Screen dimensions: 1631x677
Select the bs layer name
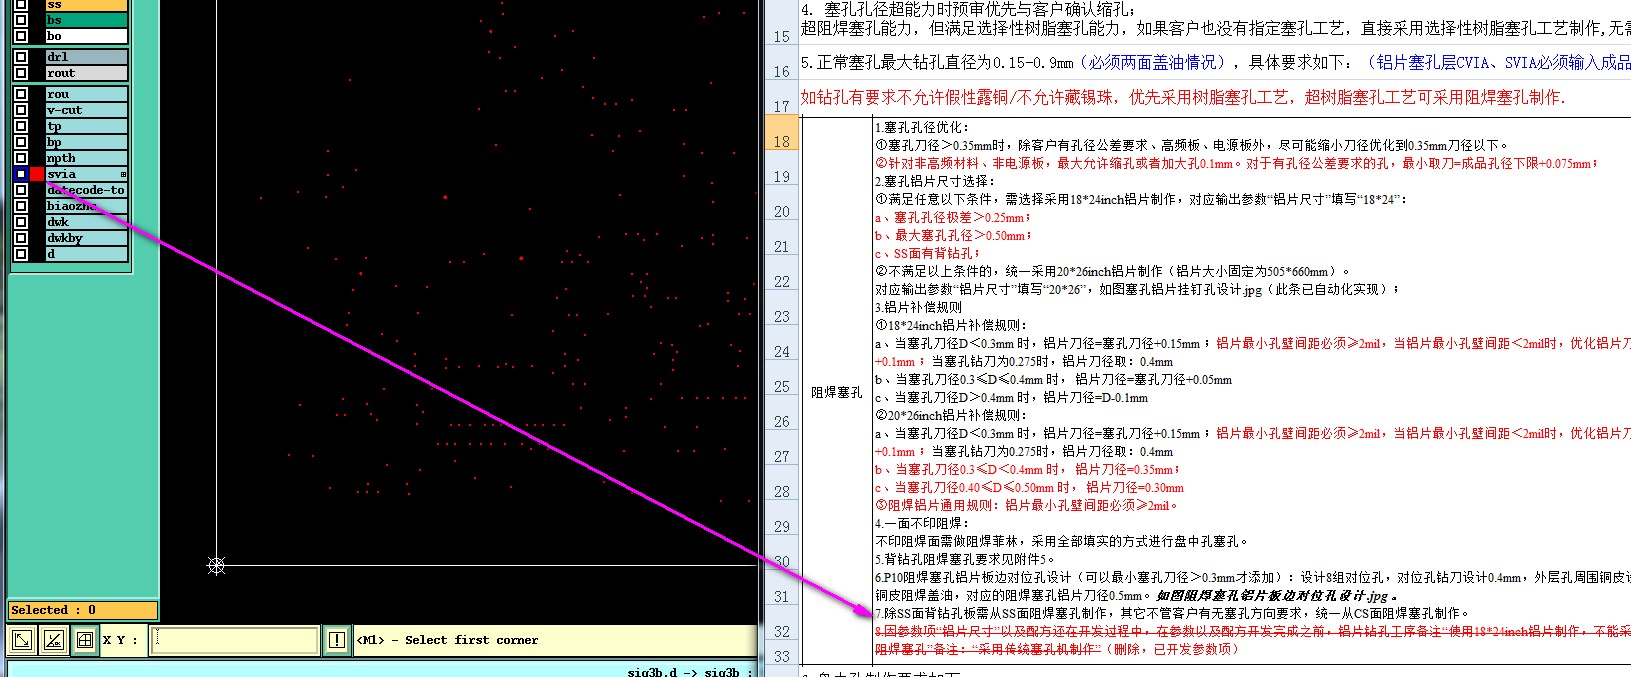[87, 20]
